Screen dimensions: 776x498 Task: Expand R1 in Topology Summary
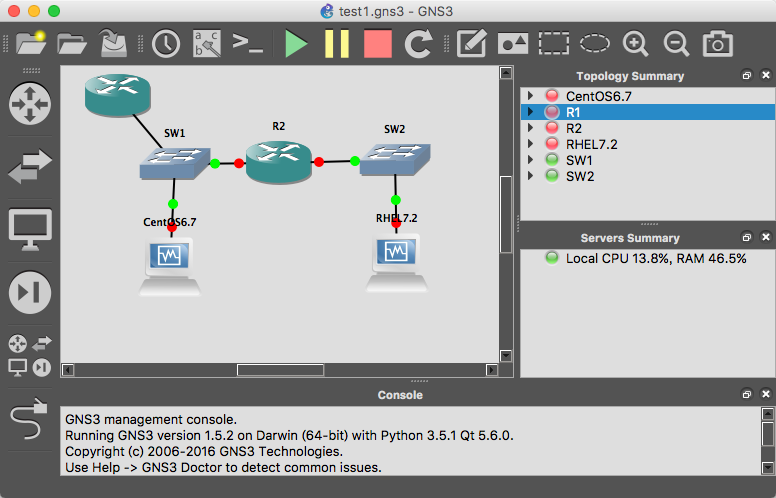531,112
